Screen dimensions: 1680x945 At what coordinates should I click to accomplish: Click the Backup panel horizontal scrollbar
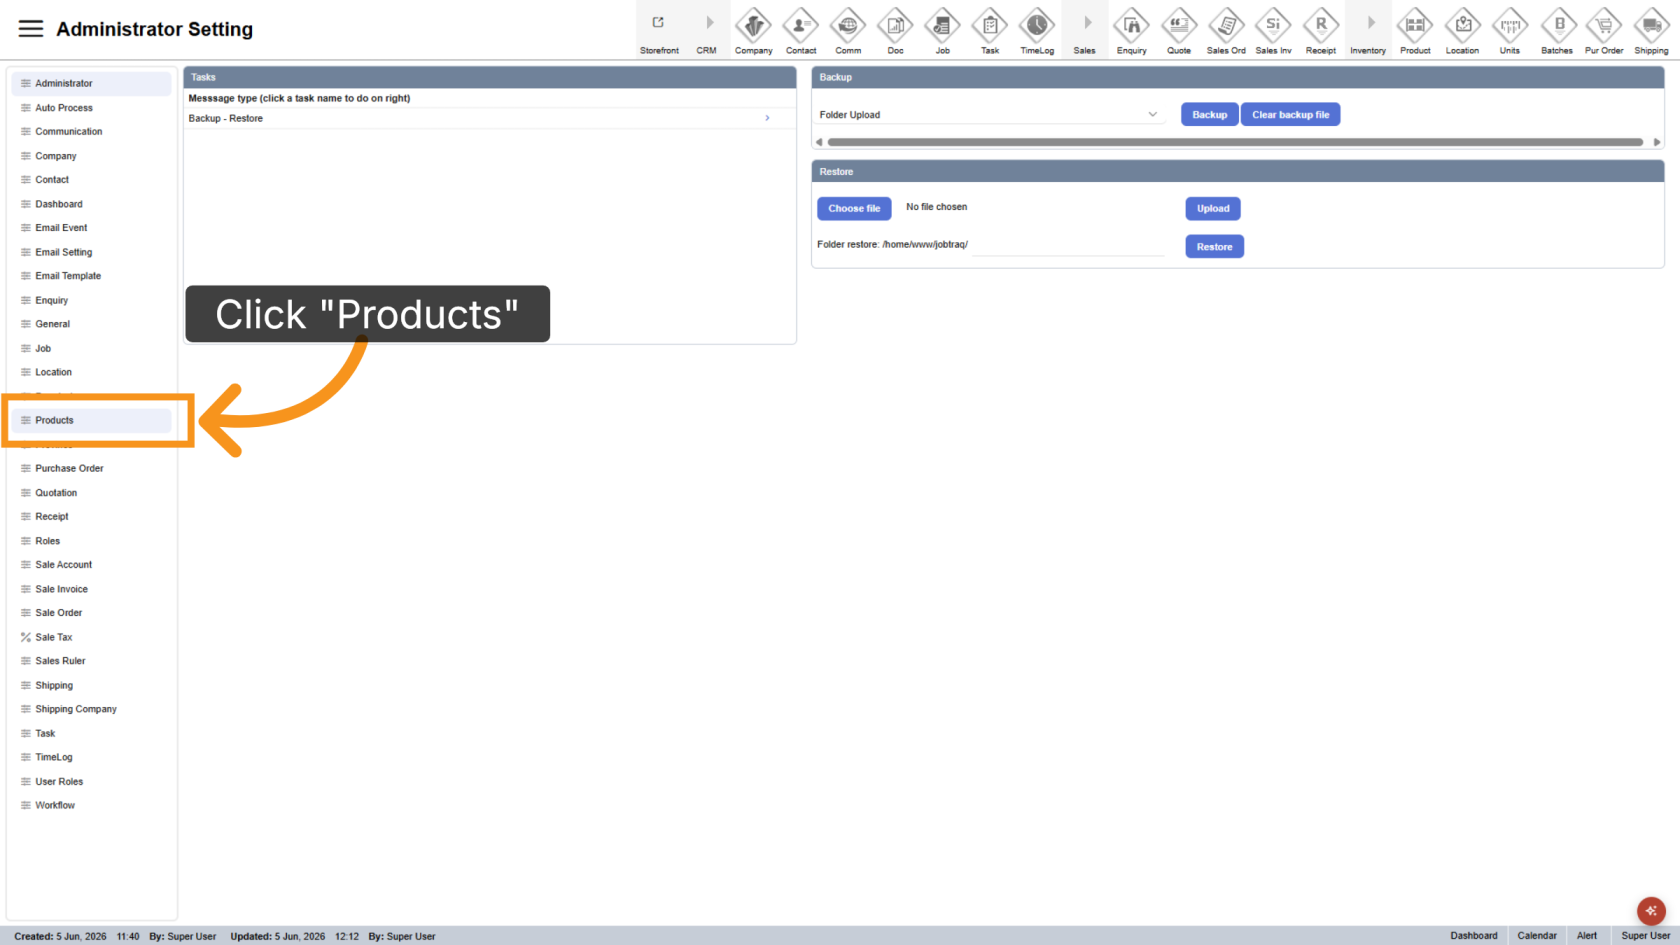(1235, 142)
